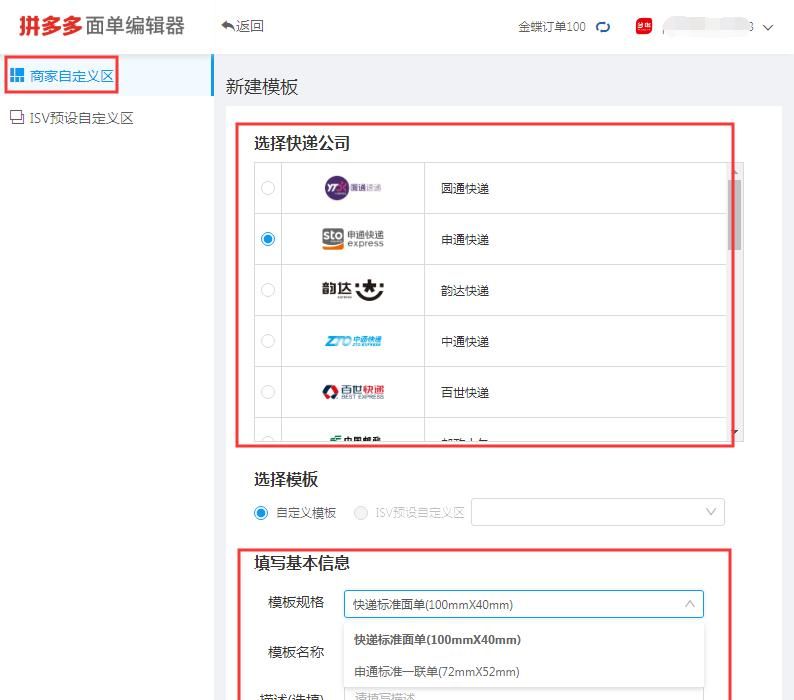This screenshot has width=794, height=700.
Task: Click the 返回 link text
Action: 250,26
